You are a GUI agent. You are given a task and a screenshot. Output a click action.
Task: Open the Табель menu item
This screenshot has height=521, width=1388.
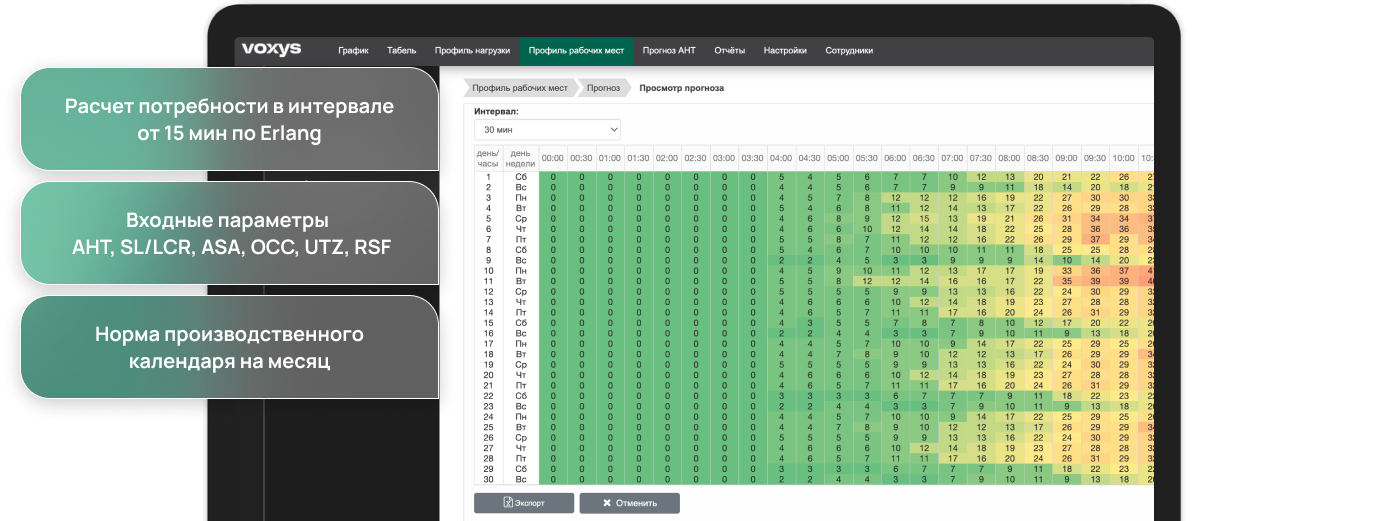(402, 50)
